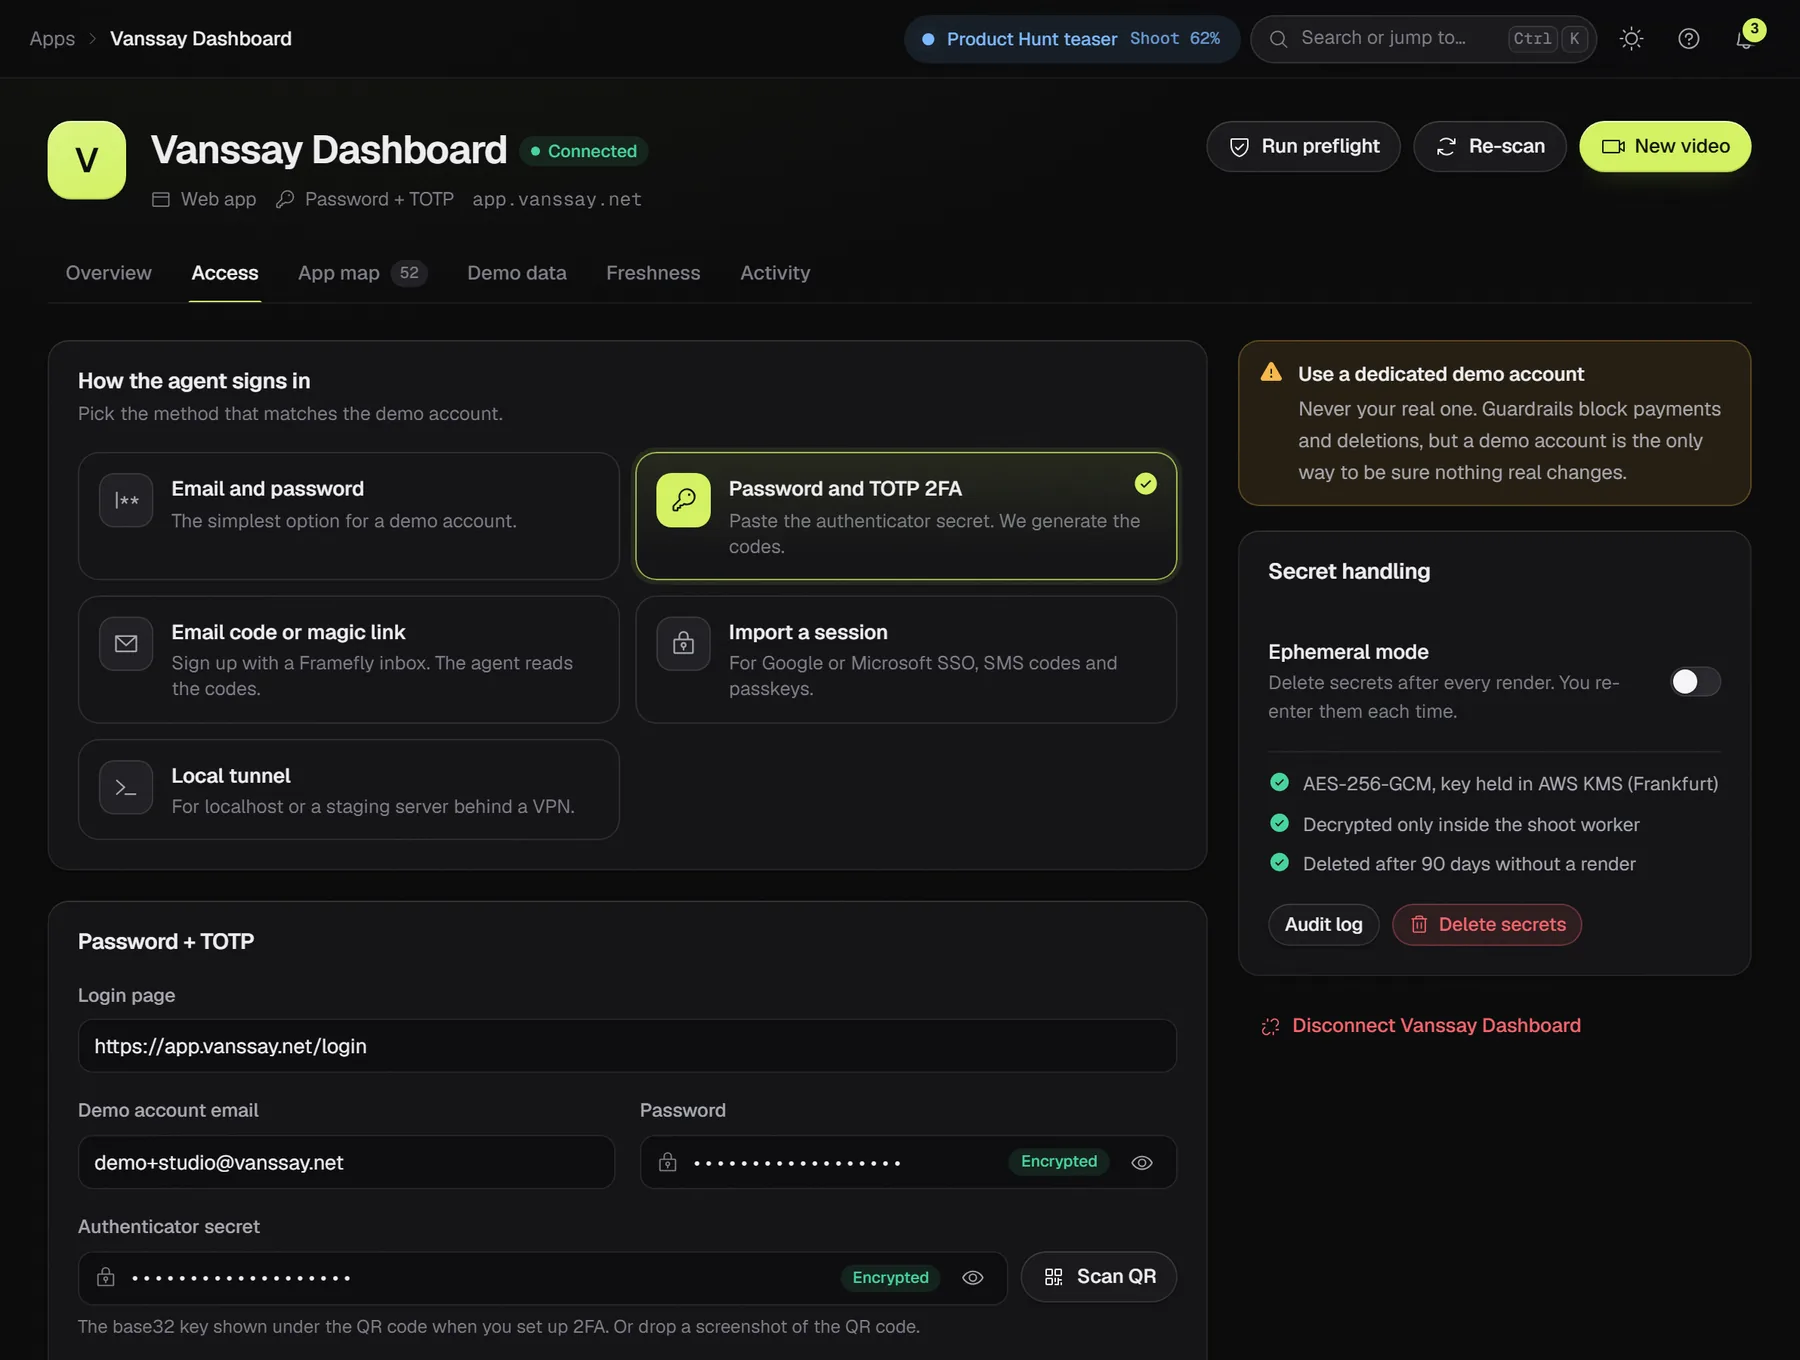Click the Email and password asterisk icon
This screenshot has height=1360, width=1800.
126,500
